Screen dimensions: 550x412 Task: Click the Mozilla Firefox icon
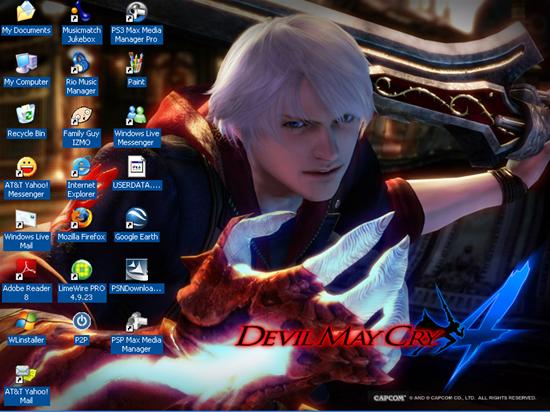coord(81,218)
